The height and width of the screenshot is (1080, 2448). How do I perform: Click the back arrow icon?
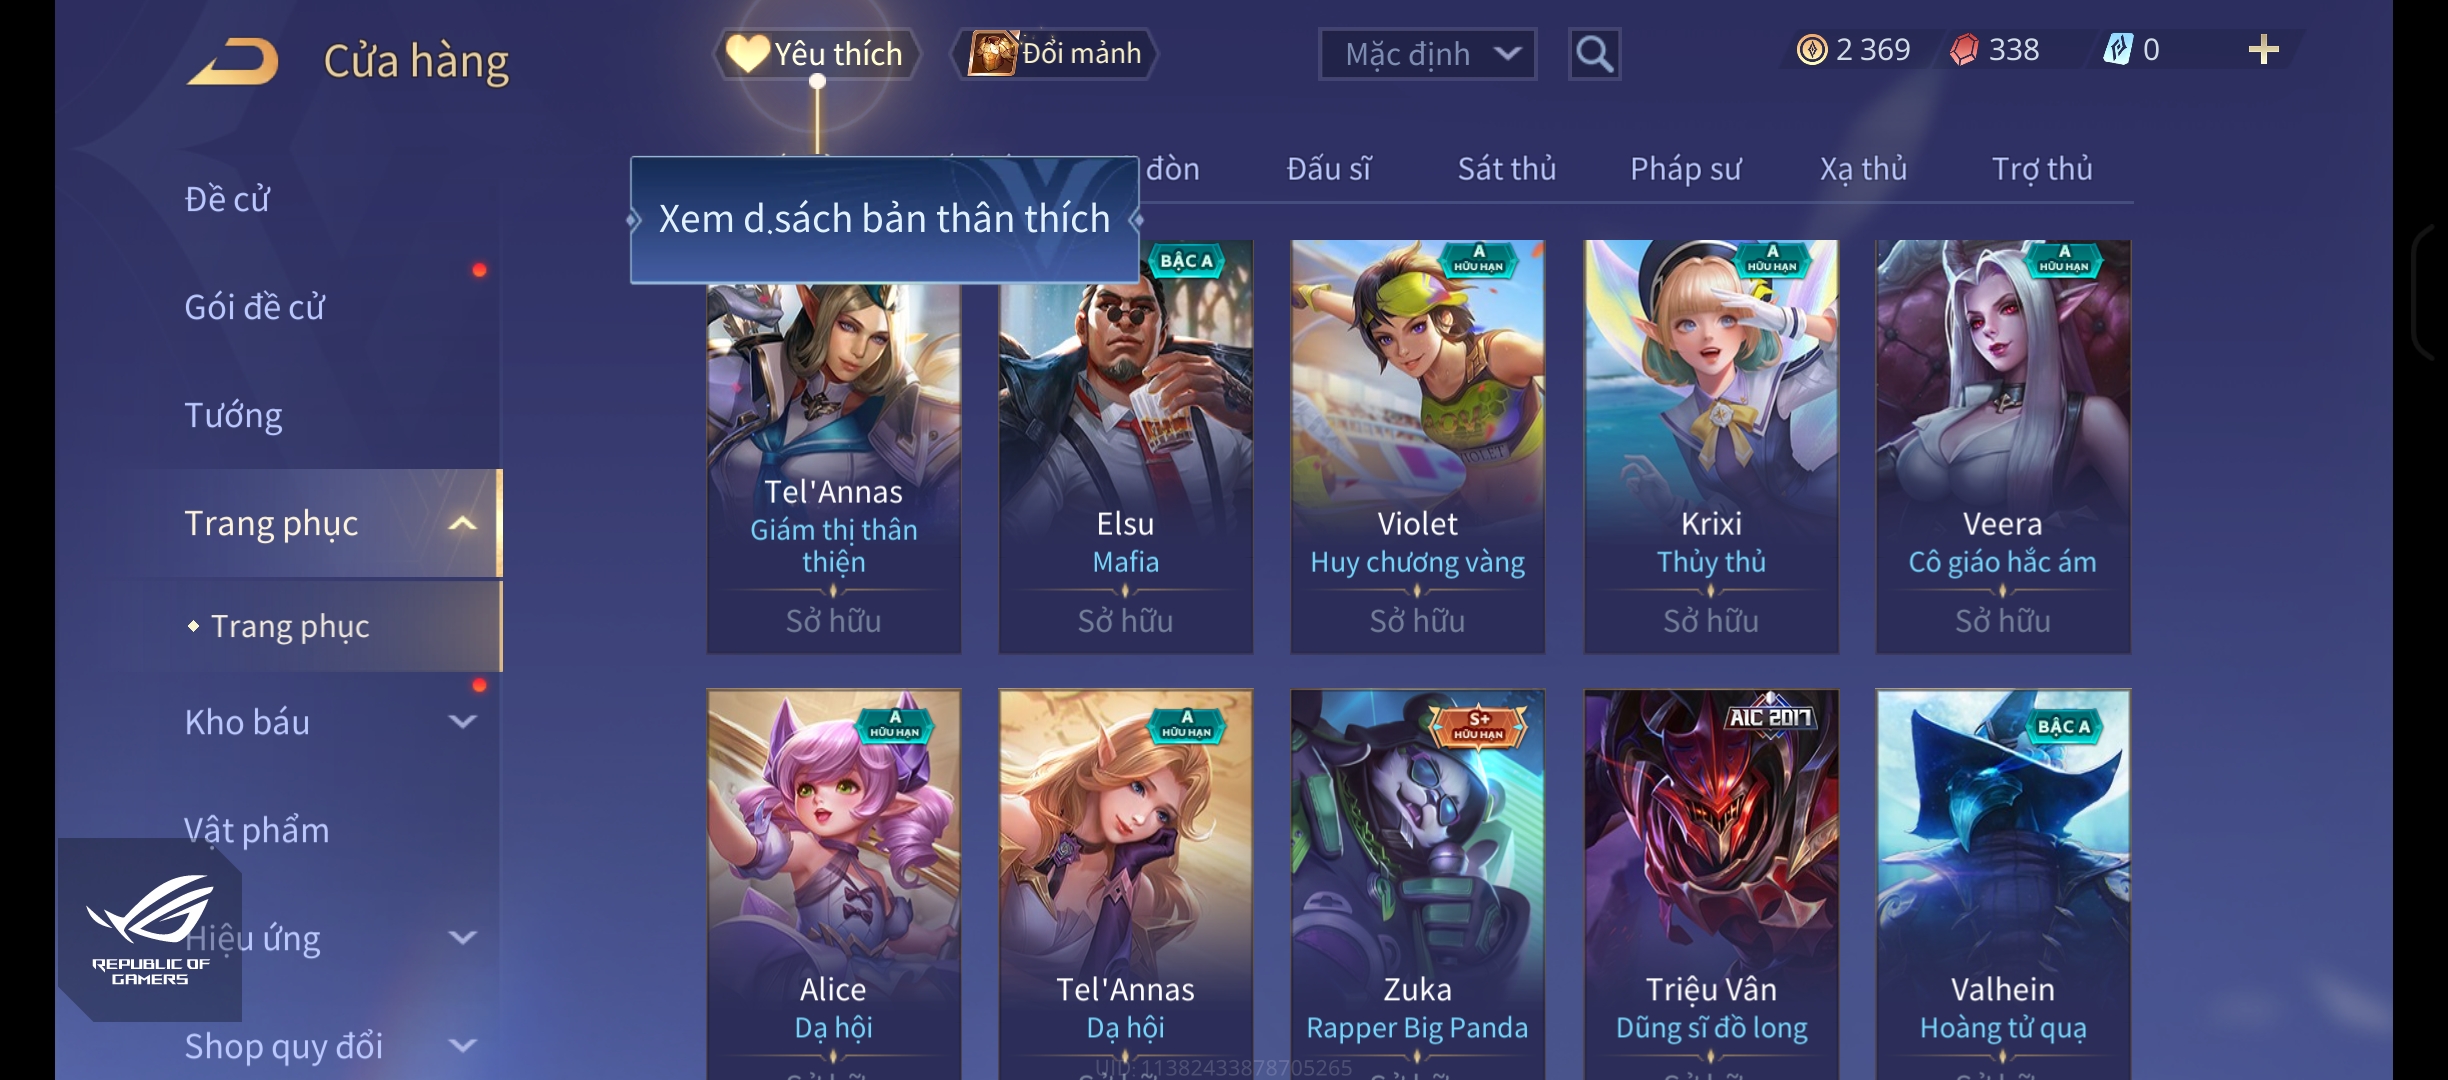[x=233, y=61]
